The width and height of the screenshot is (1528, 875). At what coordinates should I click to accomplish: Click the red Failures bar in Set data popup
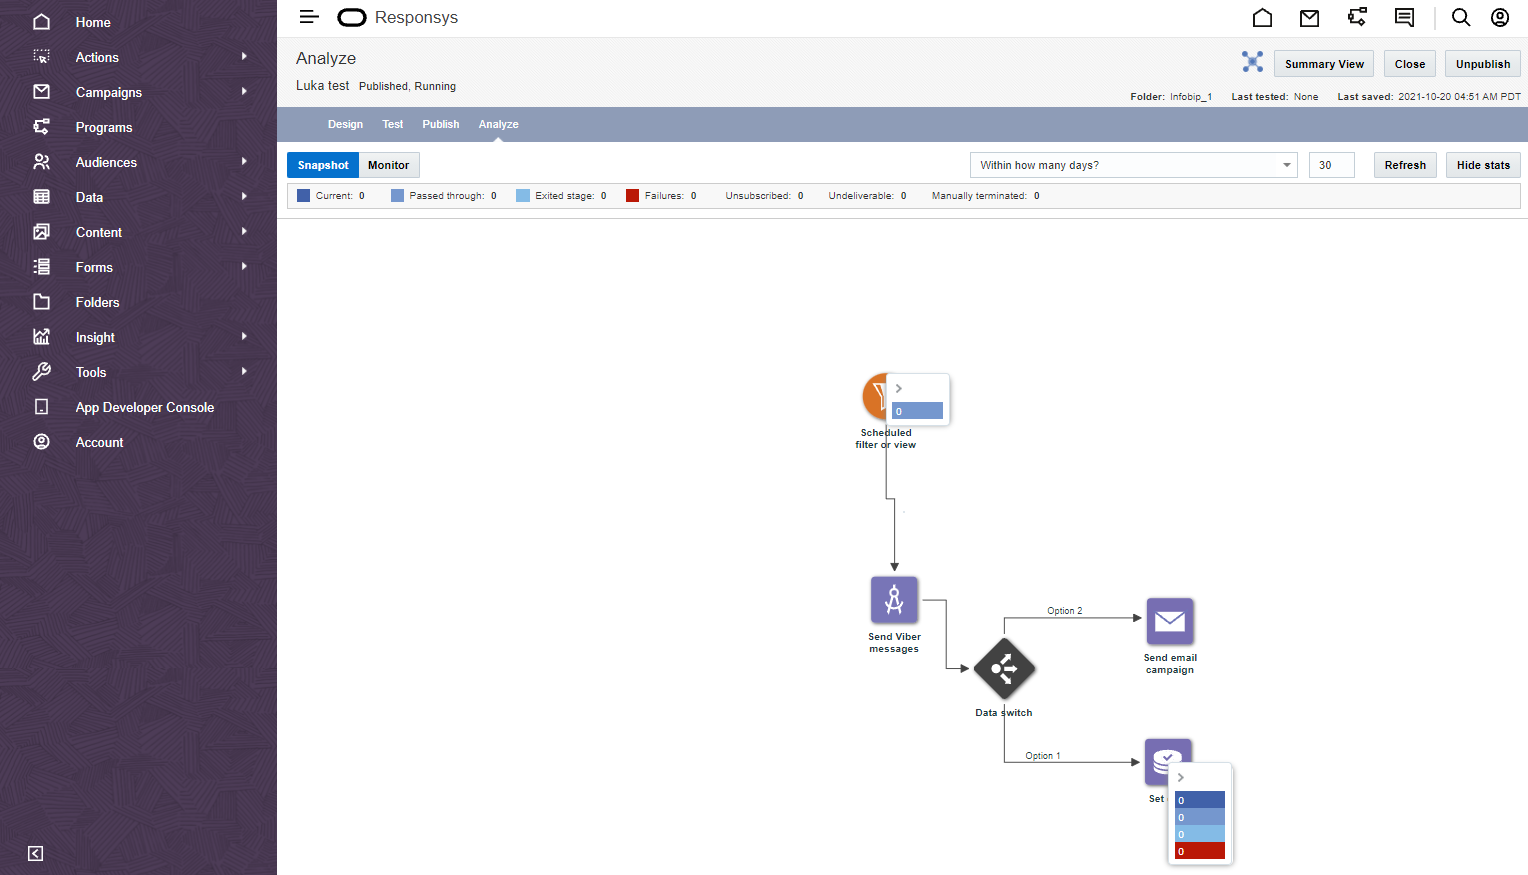(1199, 851)
